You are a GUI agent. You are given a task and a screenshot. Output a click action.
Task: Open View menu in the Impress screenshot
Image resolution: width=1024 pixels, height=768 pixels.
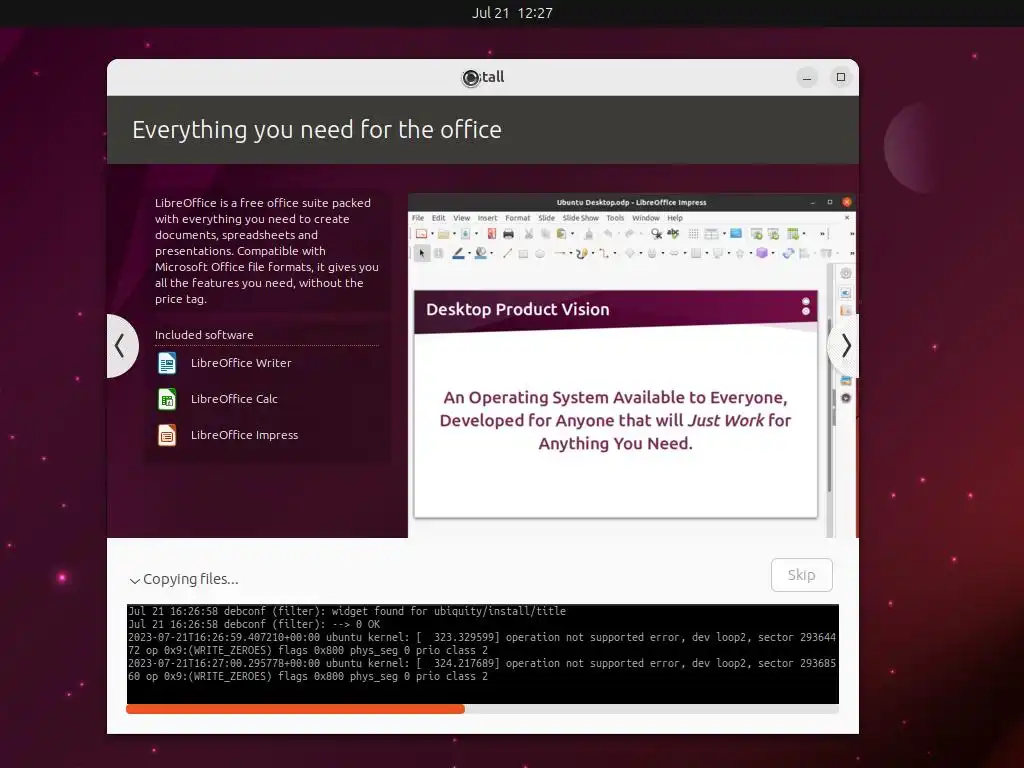(462, 218)
